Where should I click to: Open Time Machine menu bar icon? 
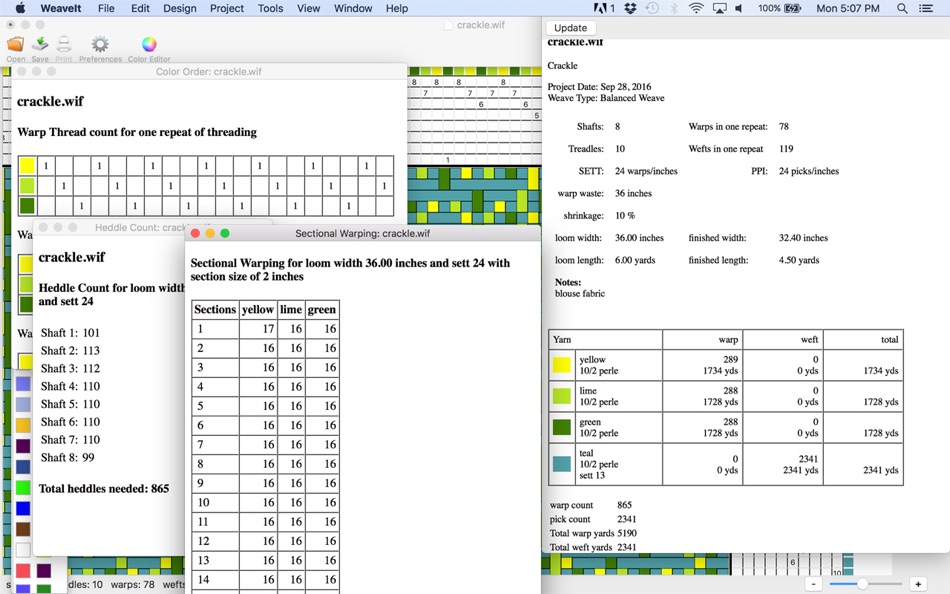tap(652, 8)
